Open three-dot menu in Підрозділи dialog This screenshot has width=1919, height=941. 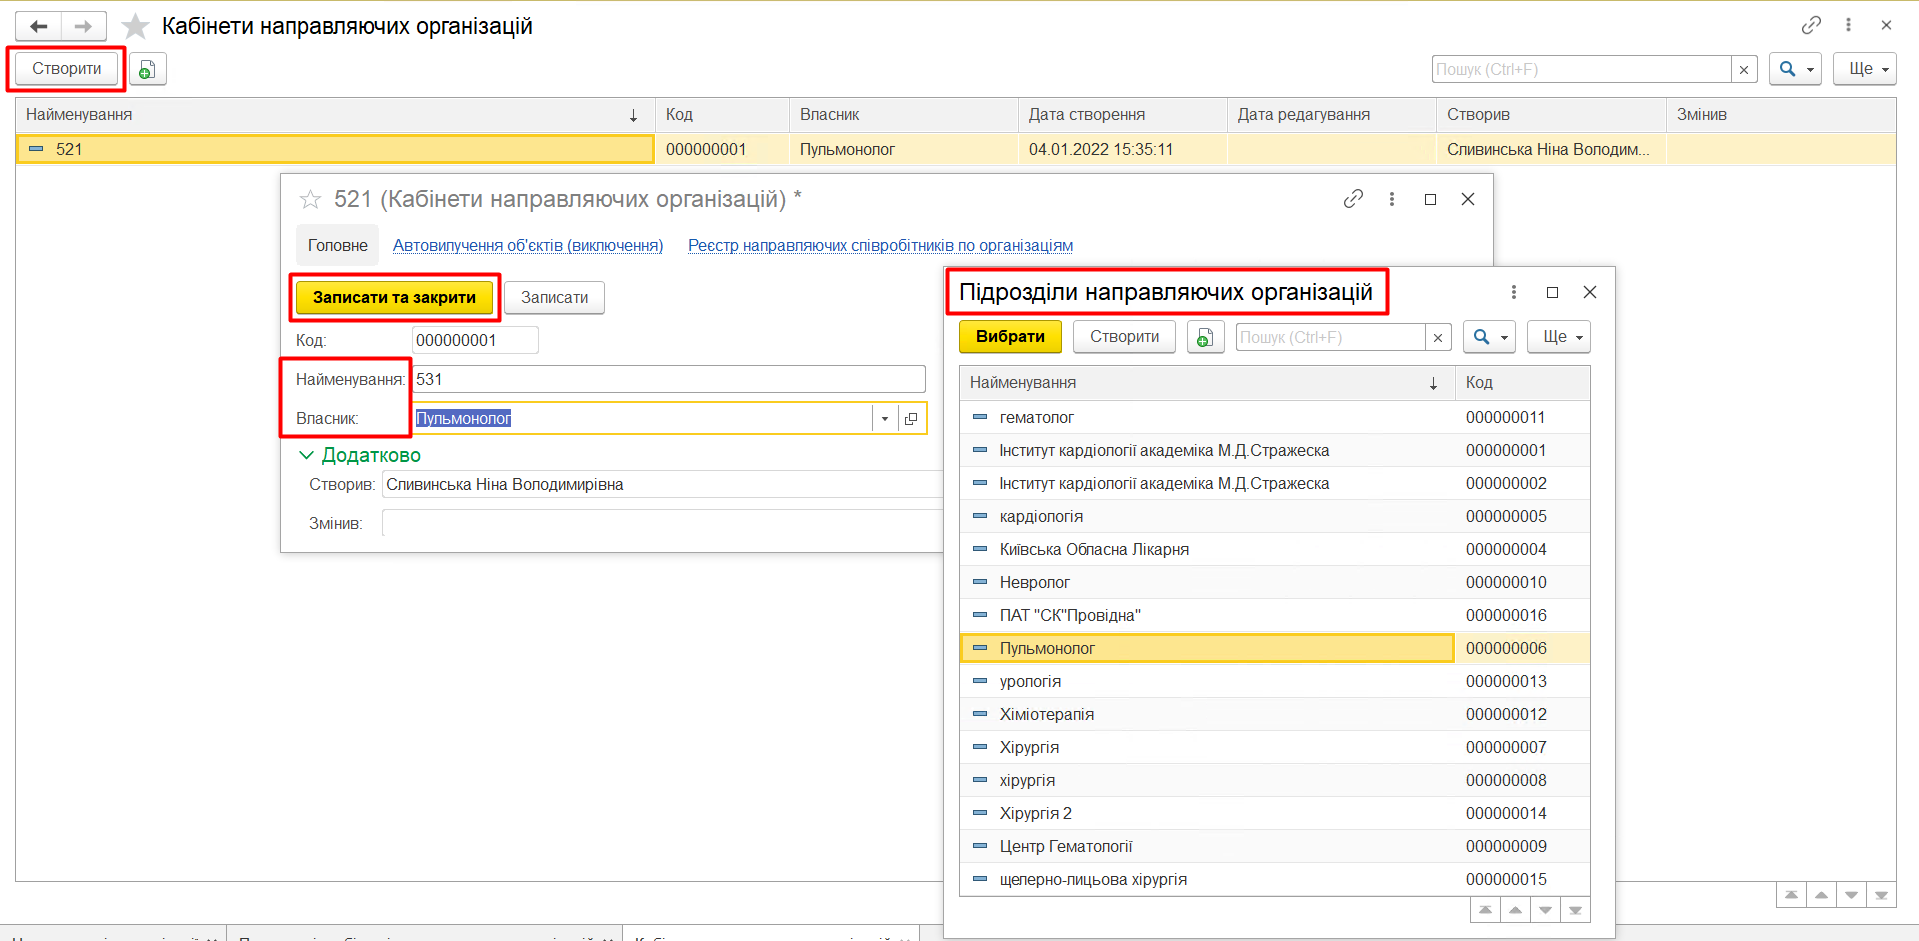1513,292
